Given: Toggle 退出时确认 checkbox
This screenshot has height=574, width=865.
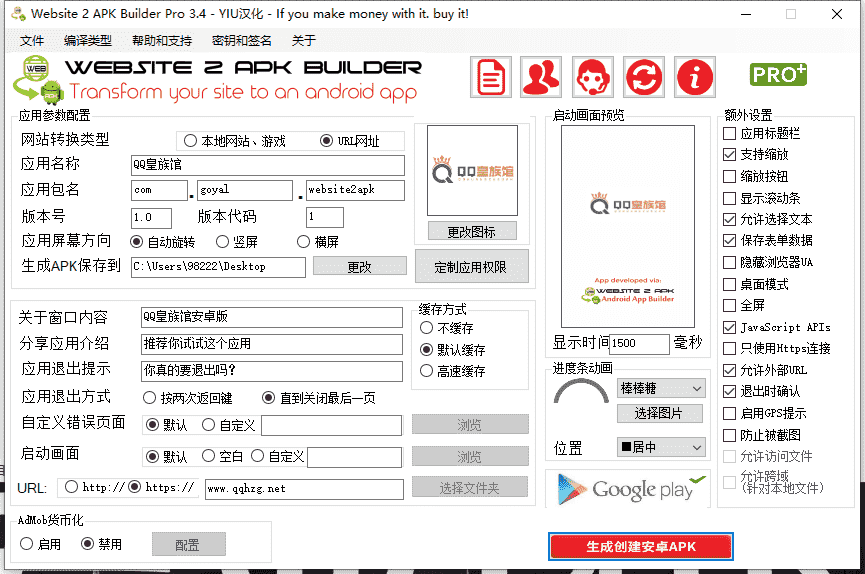Looking at the screenshot, I should pos(729,392).
